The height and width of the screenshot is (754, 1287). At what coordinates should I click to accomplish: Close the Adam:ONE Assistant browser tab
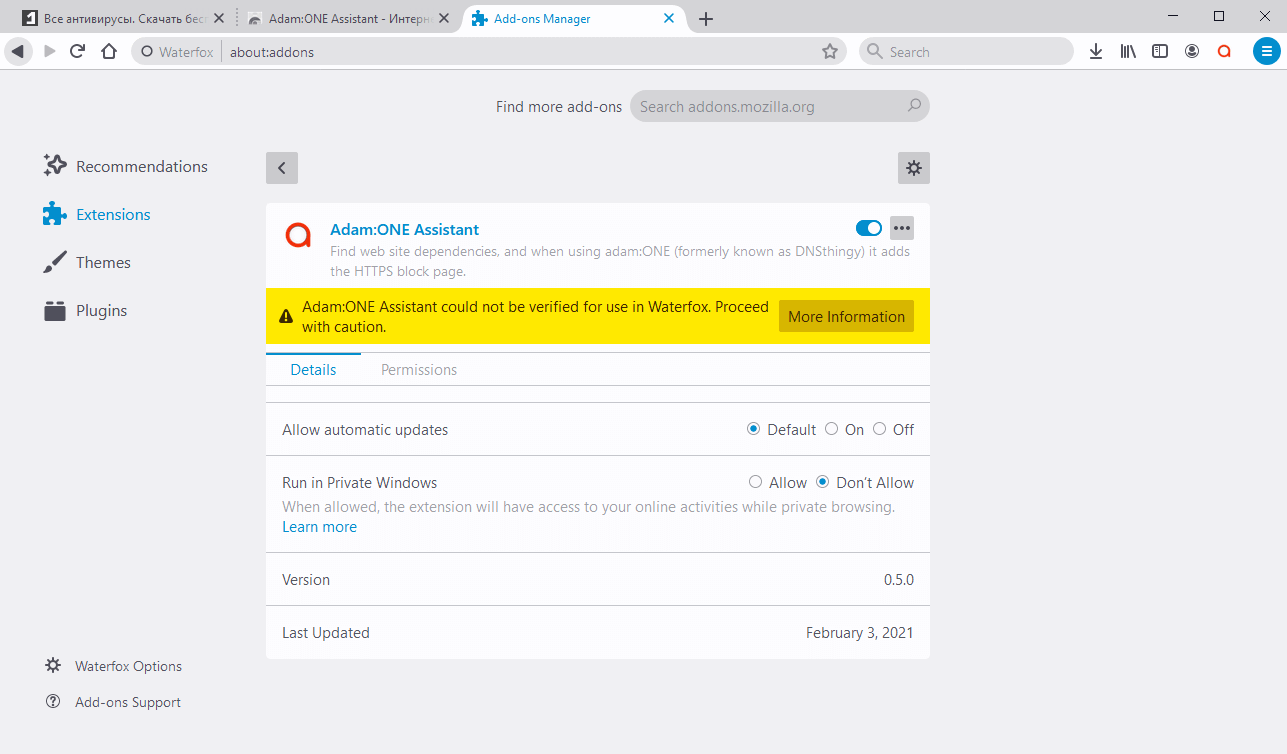pos(445,18)
